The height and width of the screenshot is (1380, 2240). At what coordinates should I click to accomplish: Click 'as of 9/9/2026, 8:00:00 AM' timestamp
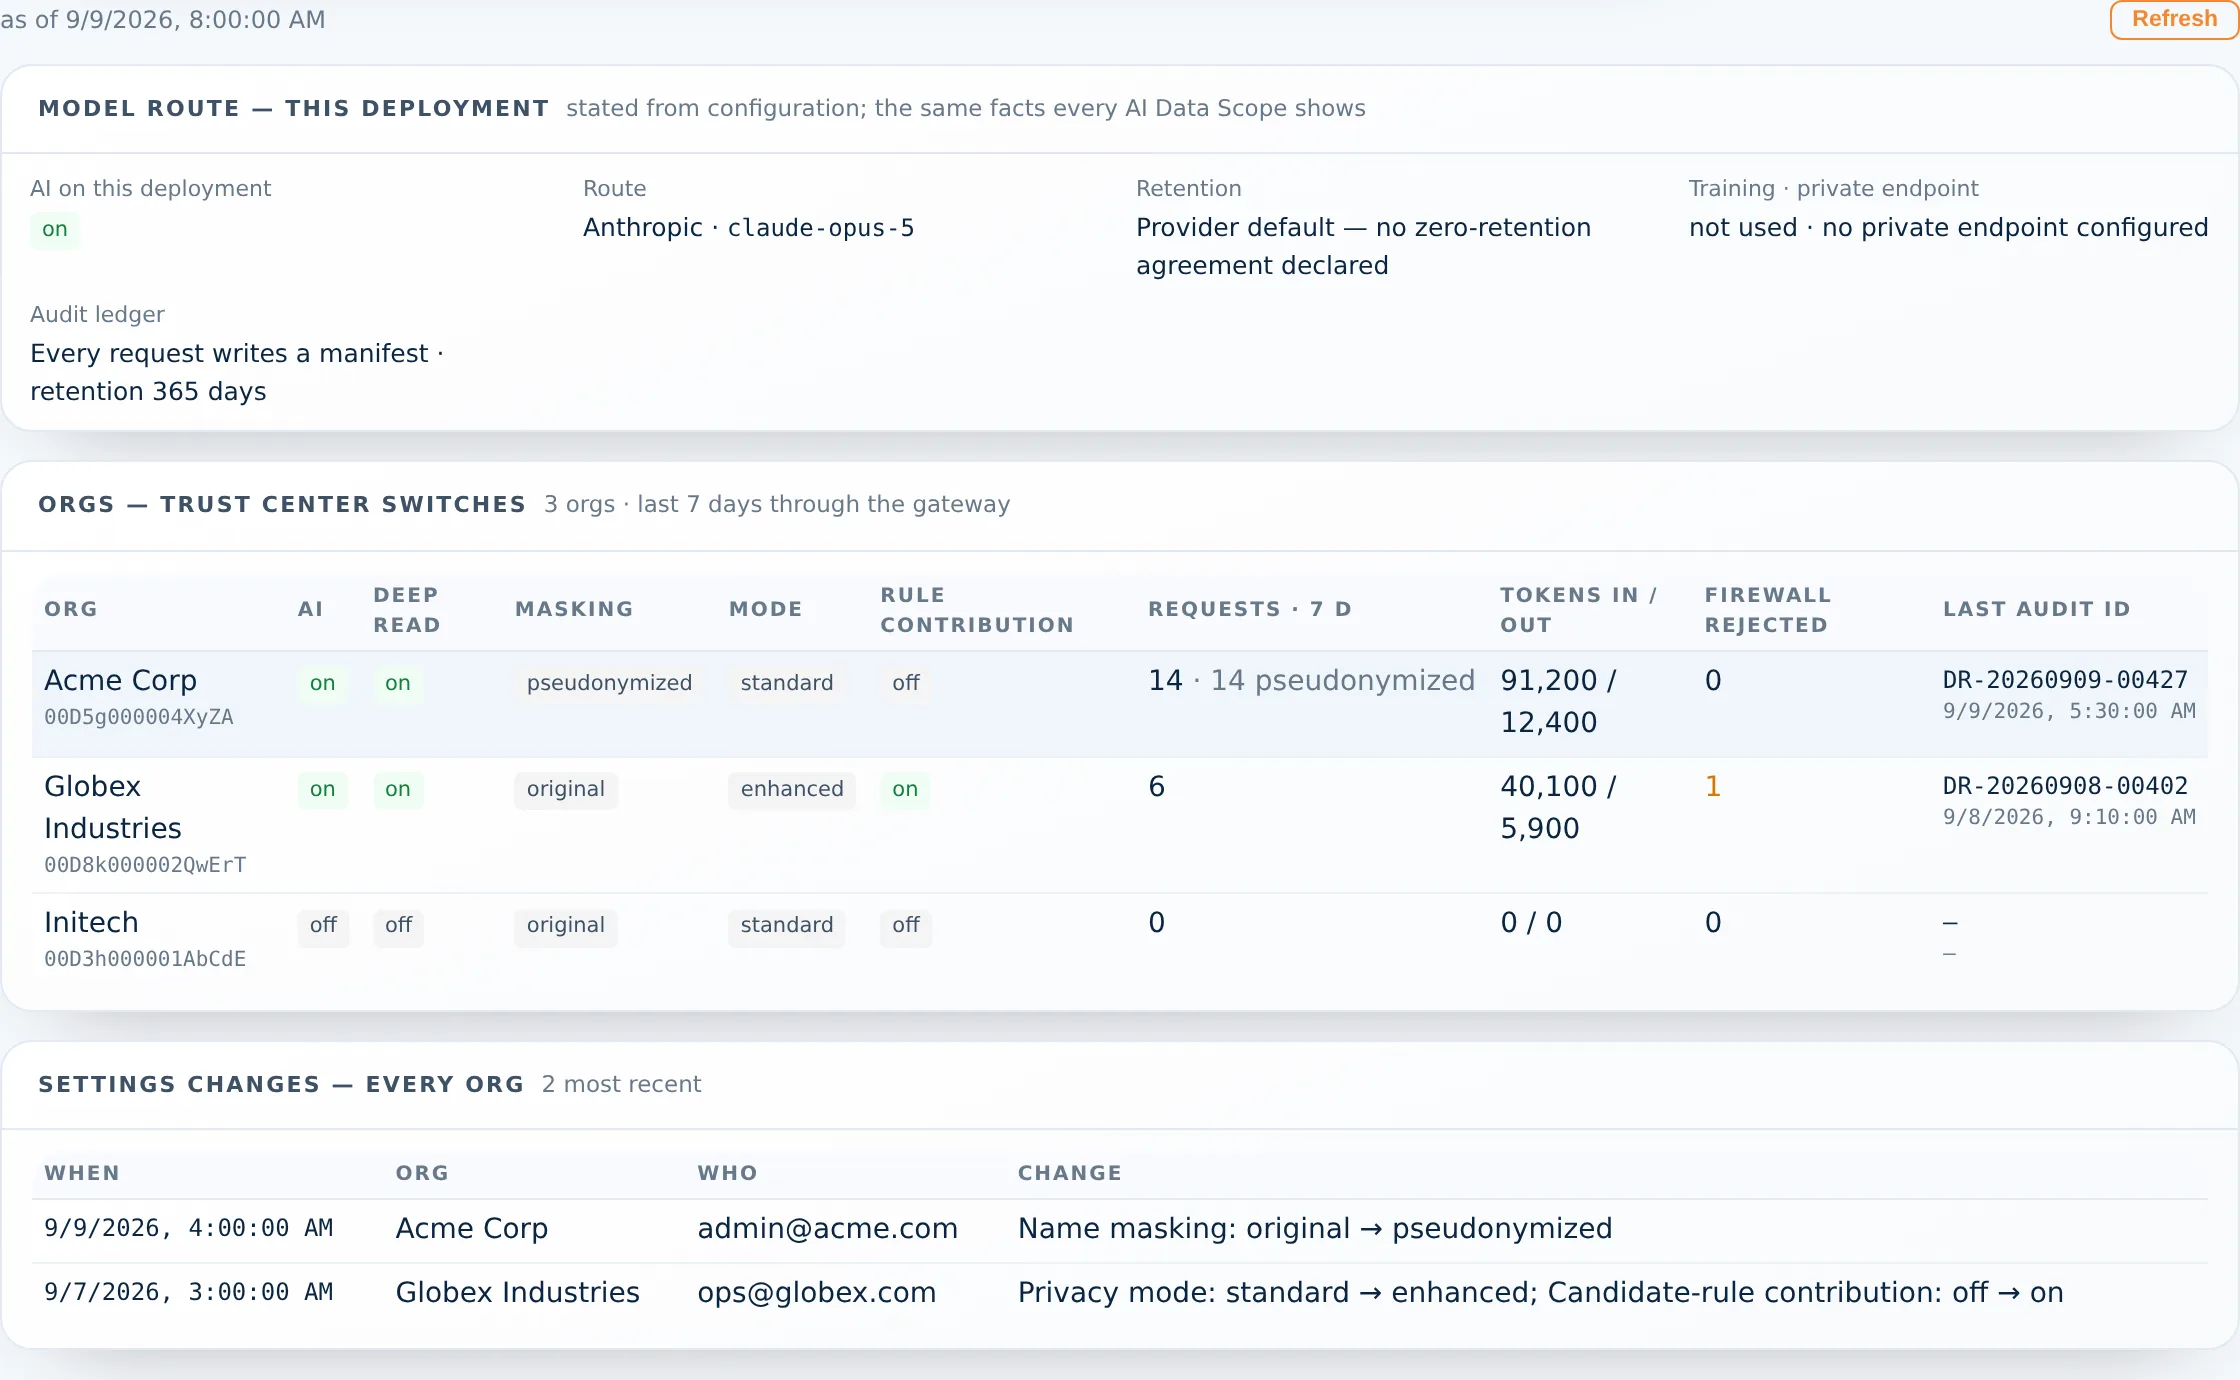[163, 20]
